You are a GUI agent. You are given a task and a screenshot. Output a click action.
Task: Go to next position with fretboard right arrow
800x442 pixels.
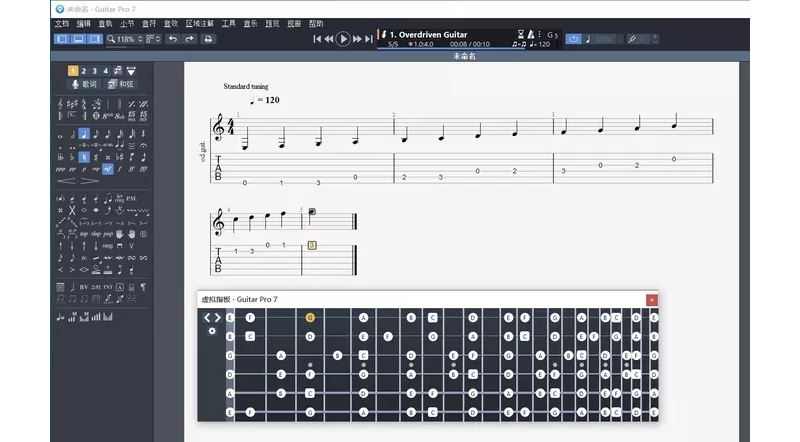pyautogui.click(x=217, y=317)
